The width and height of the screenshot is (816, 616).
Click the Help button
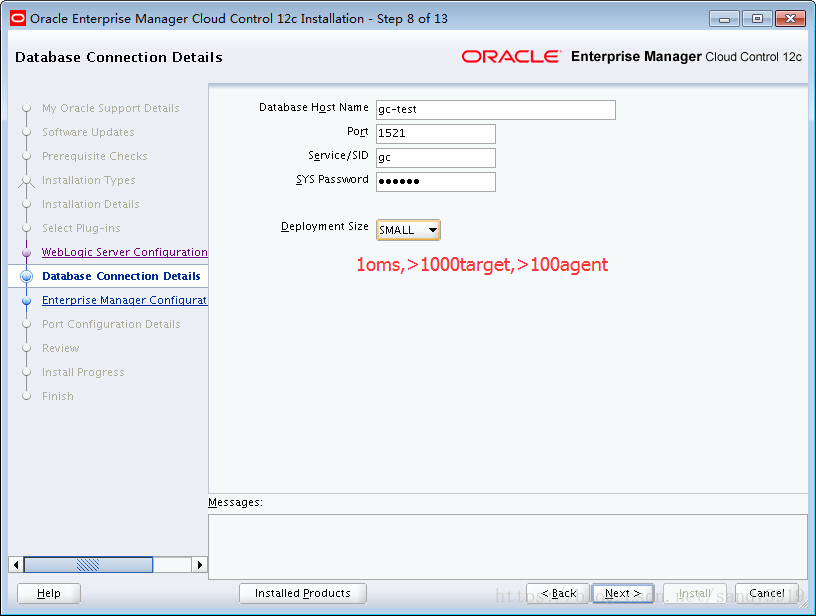point(49,593)
